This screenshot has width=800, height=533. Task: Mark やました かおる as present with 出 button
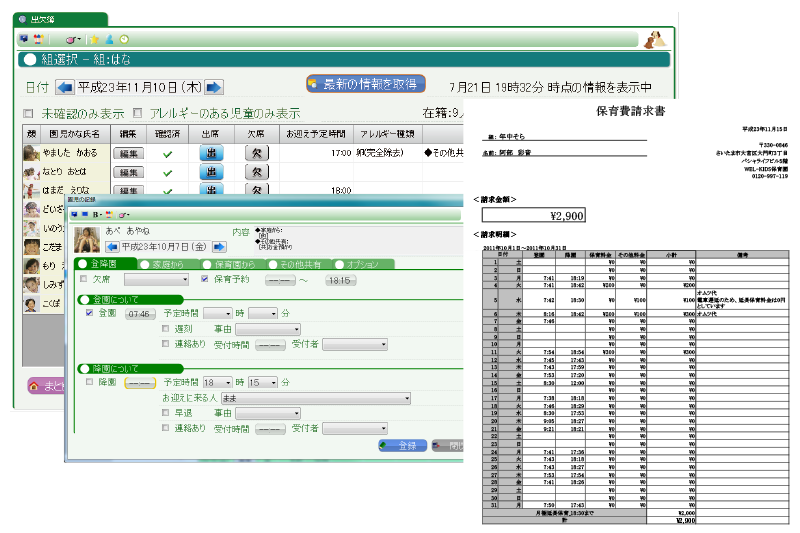click(x=211, y=153)
